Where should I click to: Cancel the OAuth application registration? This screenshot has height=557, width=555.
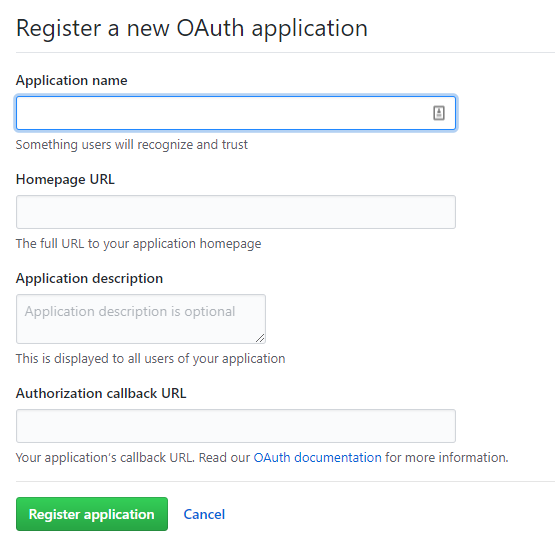click(204, 514)
